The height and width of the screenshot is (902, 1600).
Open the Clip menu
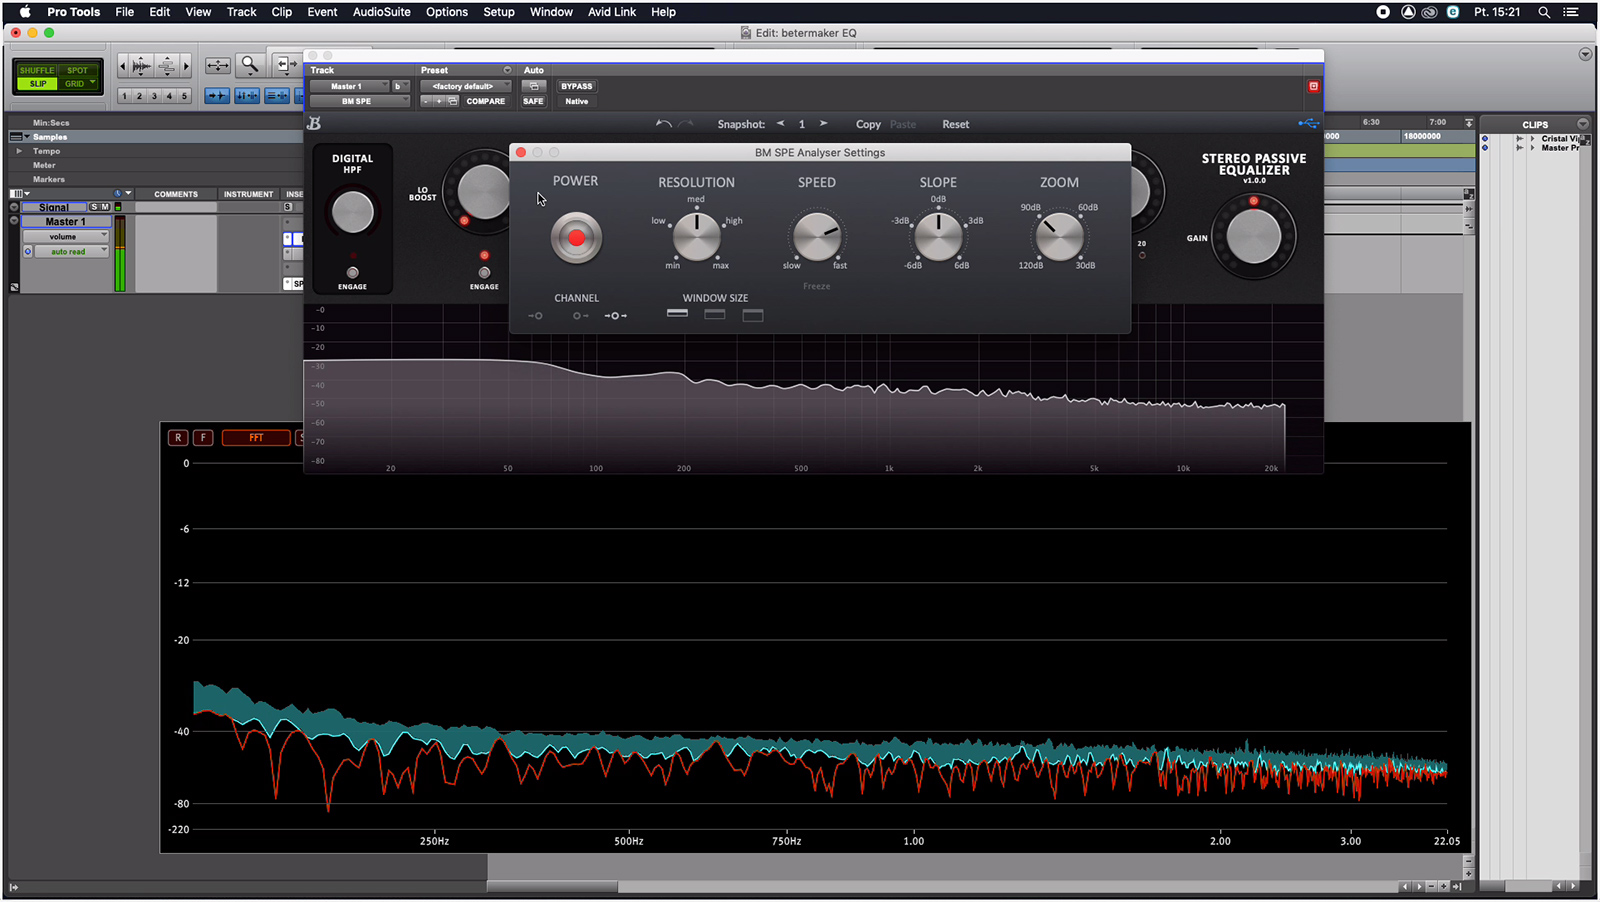281,12
